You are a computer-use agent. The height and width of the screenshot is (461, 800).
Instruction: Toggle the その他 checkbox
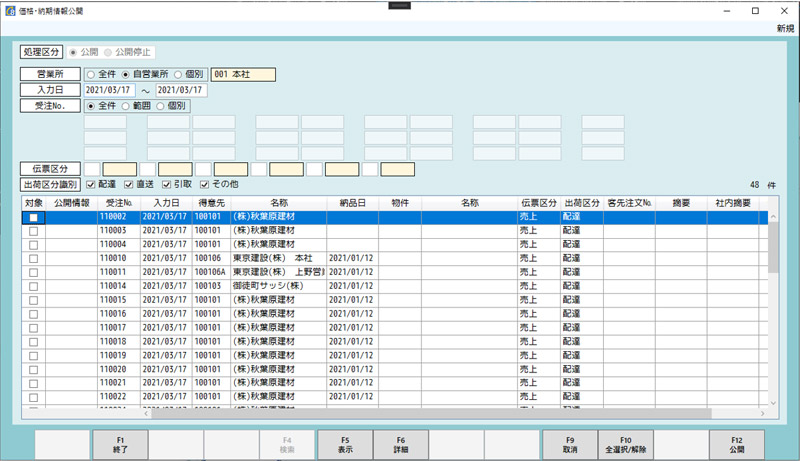coord(205,185)
